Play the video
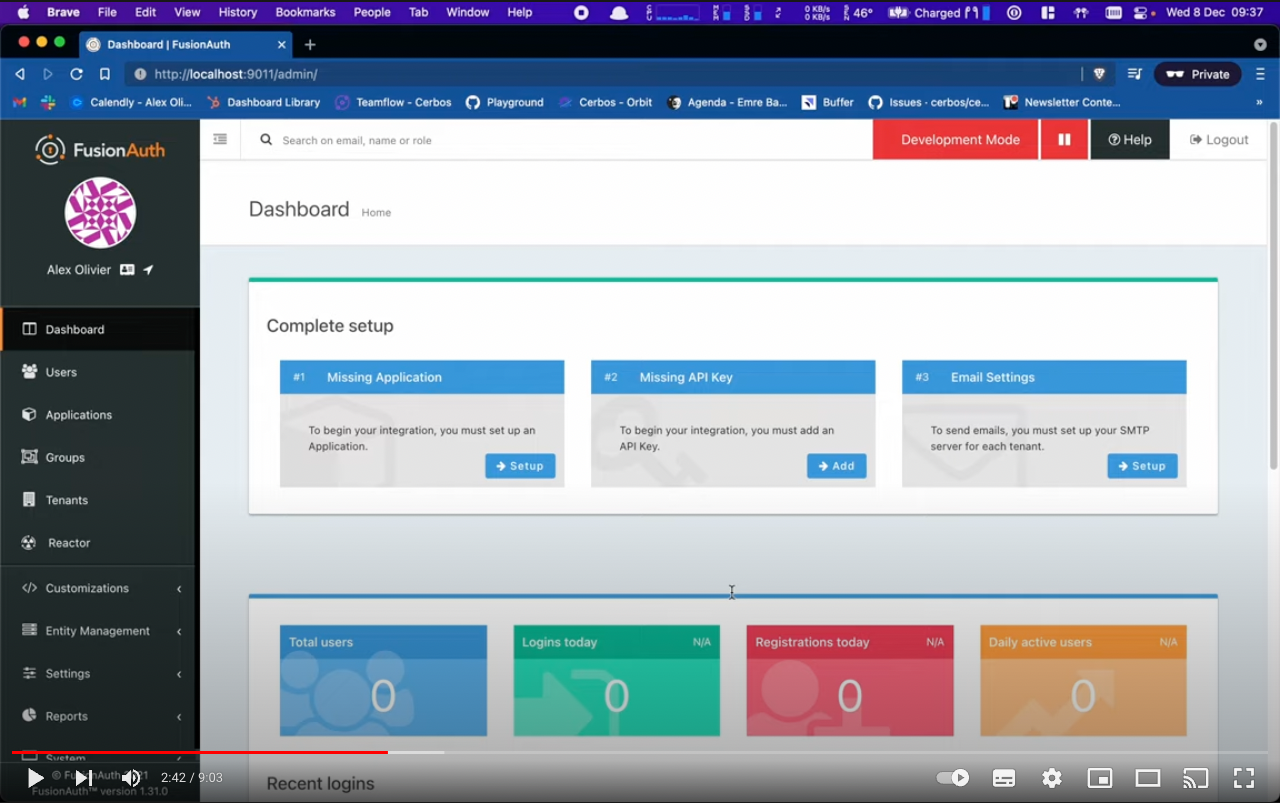This screenshot has width=1280, height=803. point(35,777)
